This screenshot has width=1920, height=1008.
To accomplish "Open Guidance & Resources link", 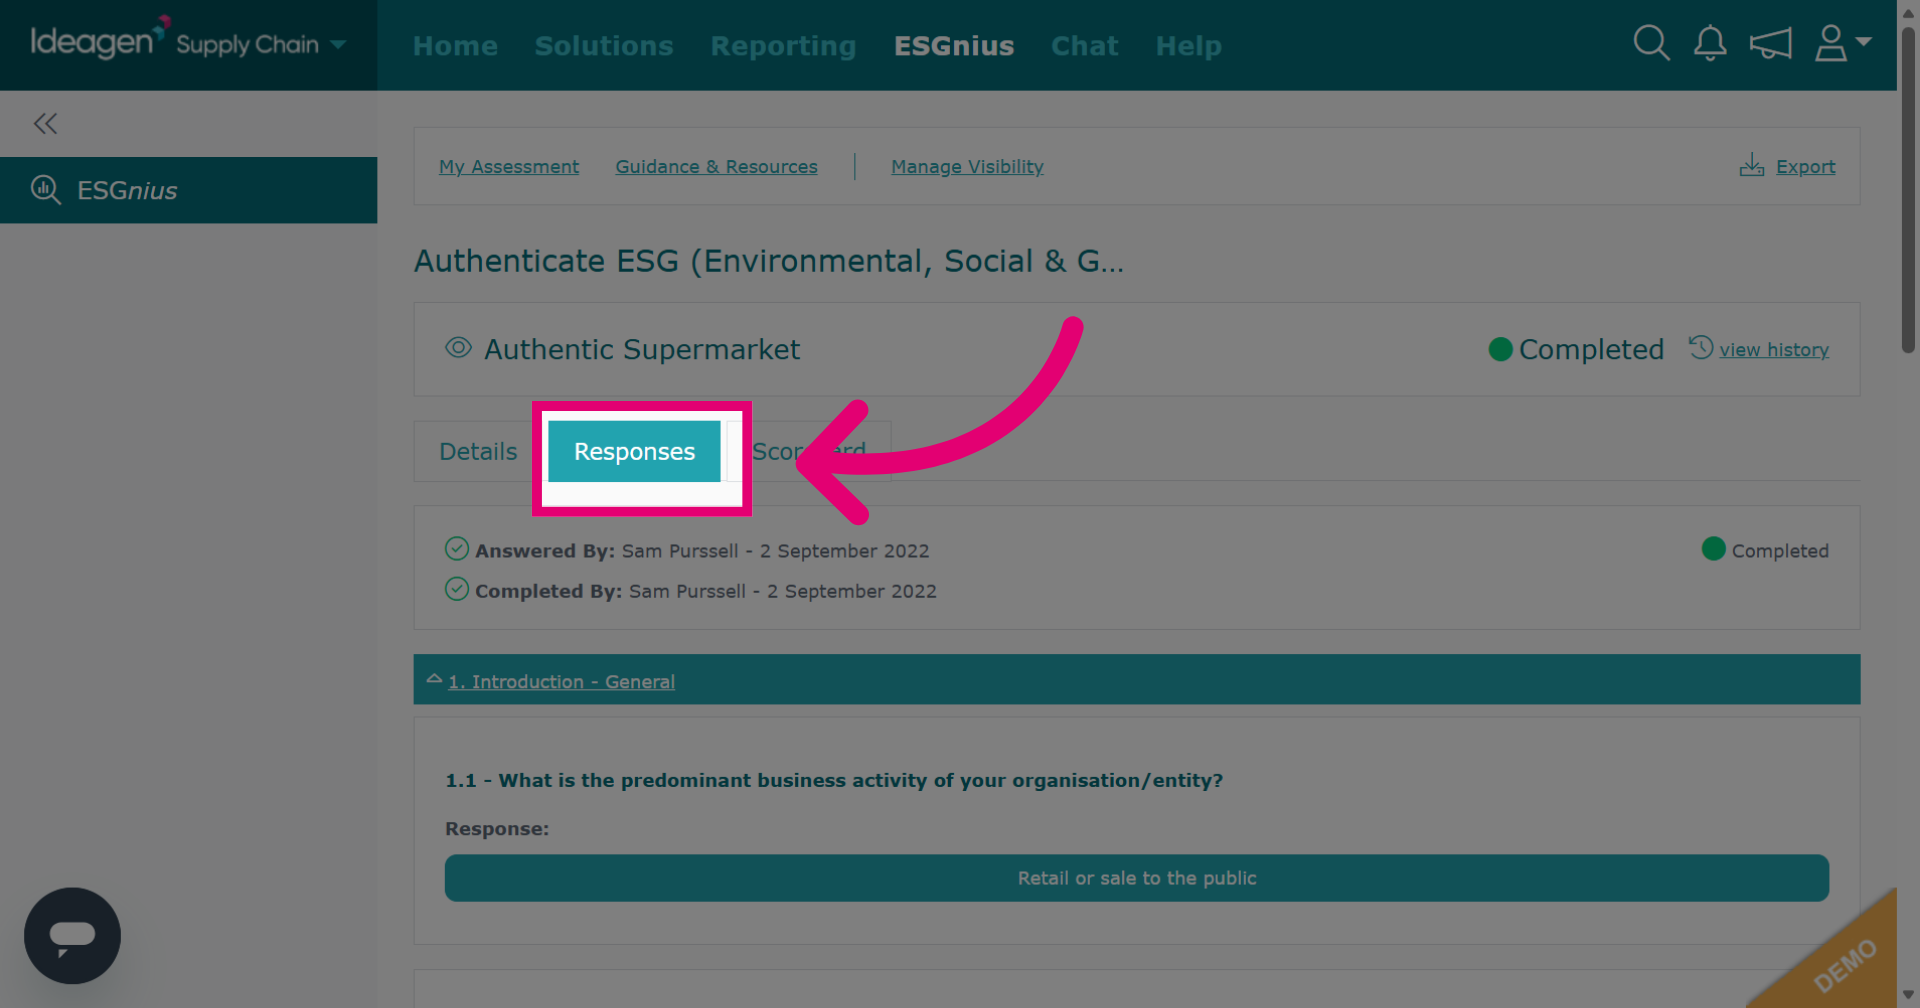I will pyautogui.click(x=716, y=166).
